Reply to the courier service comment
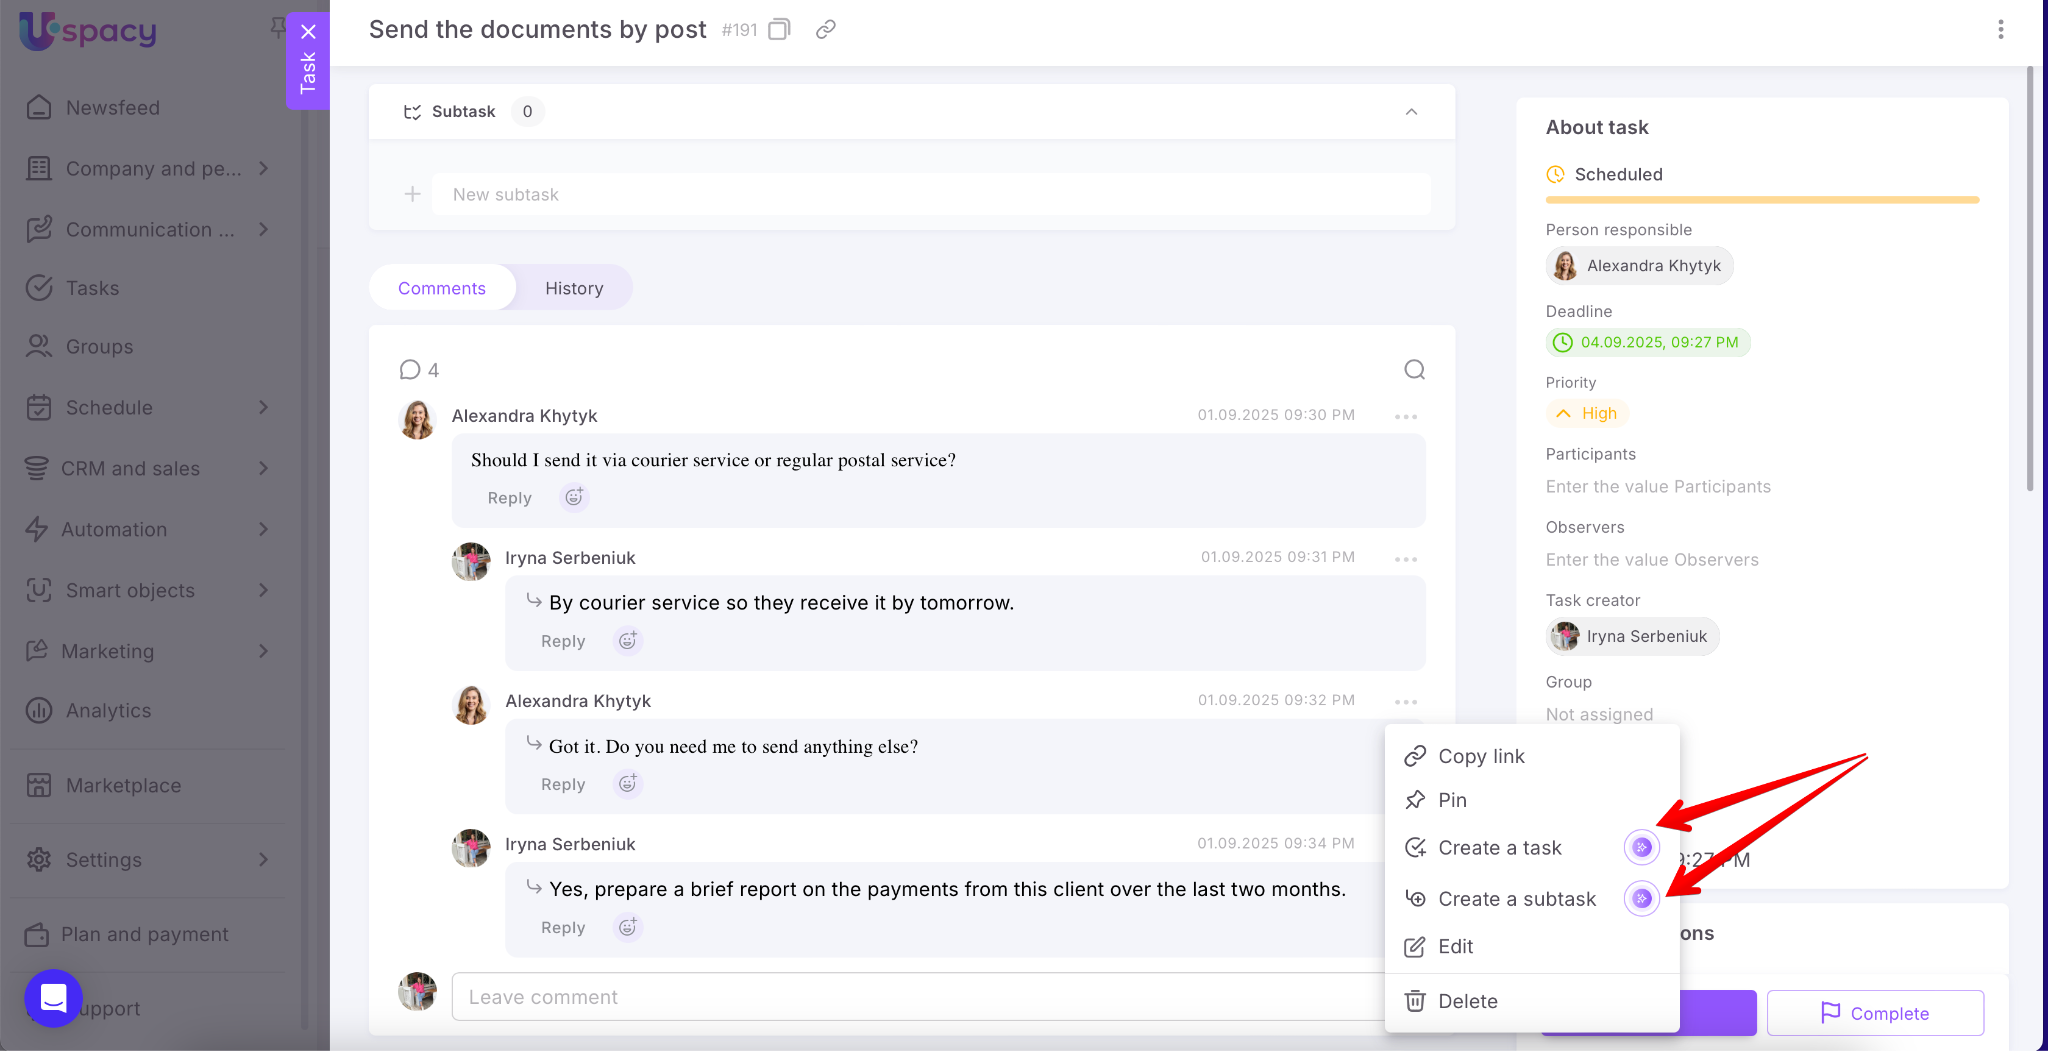Screen dimensions: 2048x1051 pyautogui.click(x=562, y=641)
